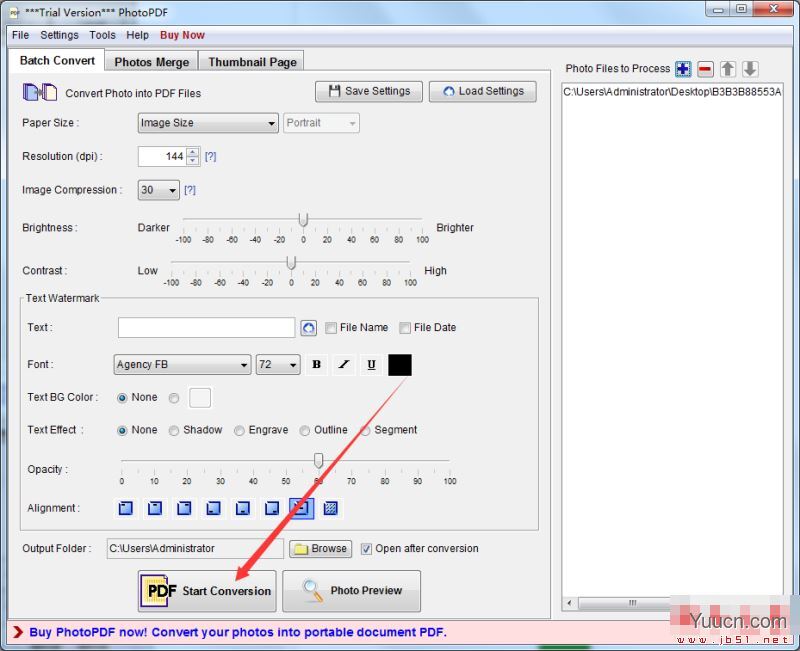This screenshot has height=651, width=800.
Task: Click the Convert Photo into PDF icon
Action: pyautogui.click(x=40, y=92)
